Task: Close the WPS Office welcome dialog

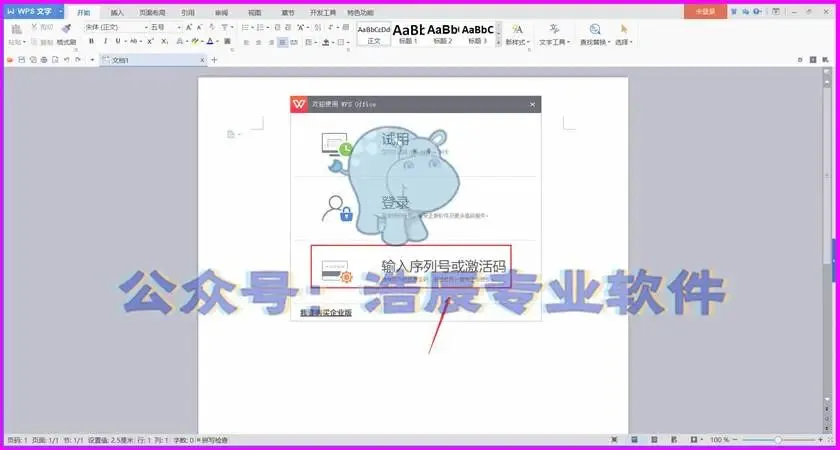Action: pyautogui.click(x=532, y=104)
